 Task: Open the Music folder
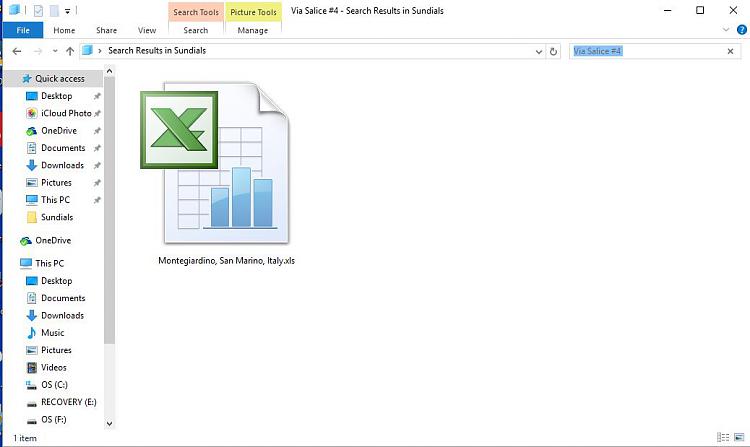53,333
